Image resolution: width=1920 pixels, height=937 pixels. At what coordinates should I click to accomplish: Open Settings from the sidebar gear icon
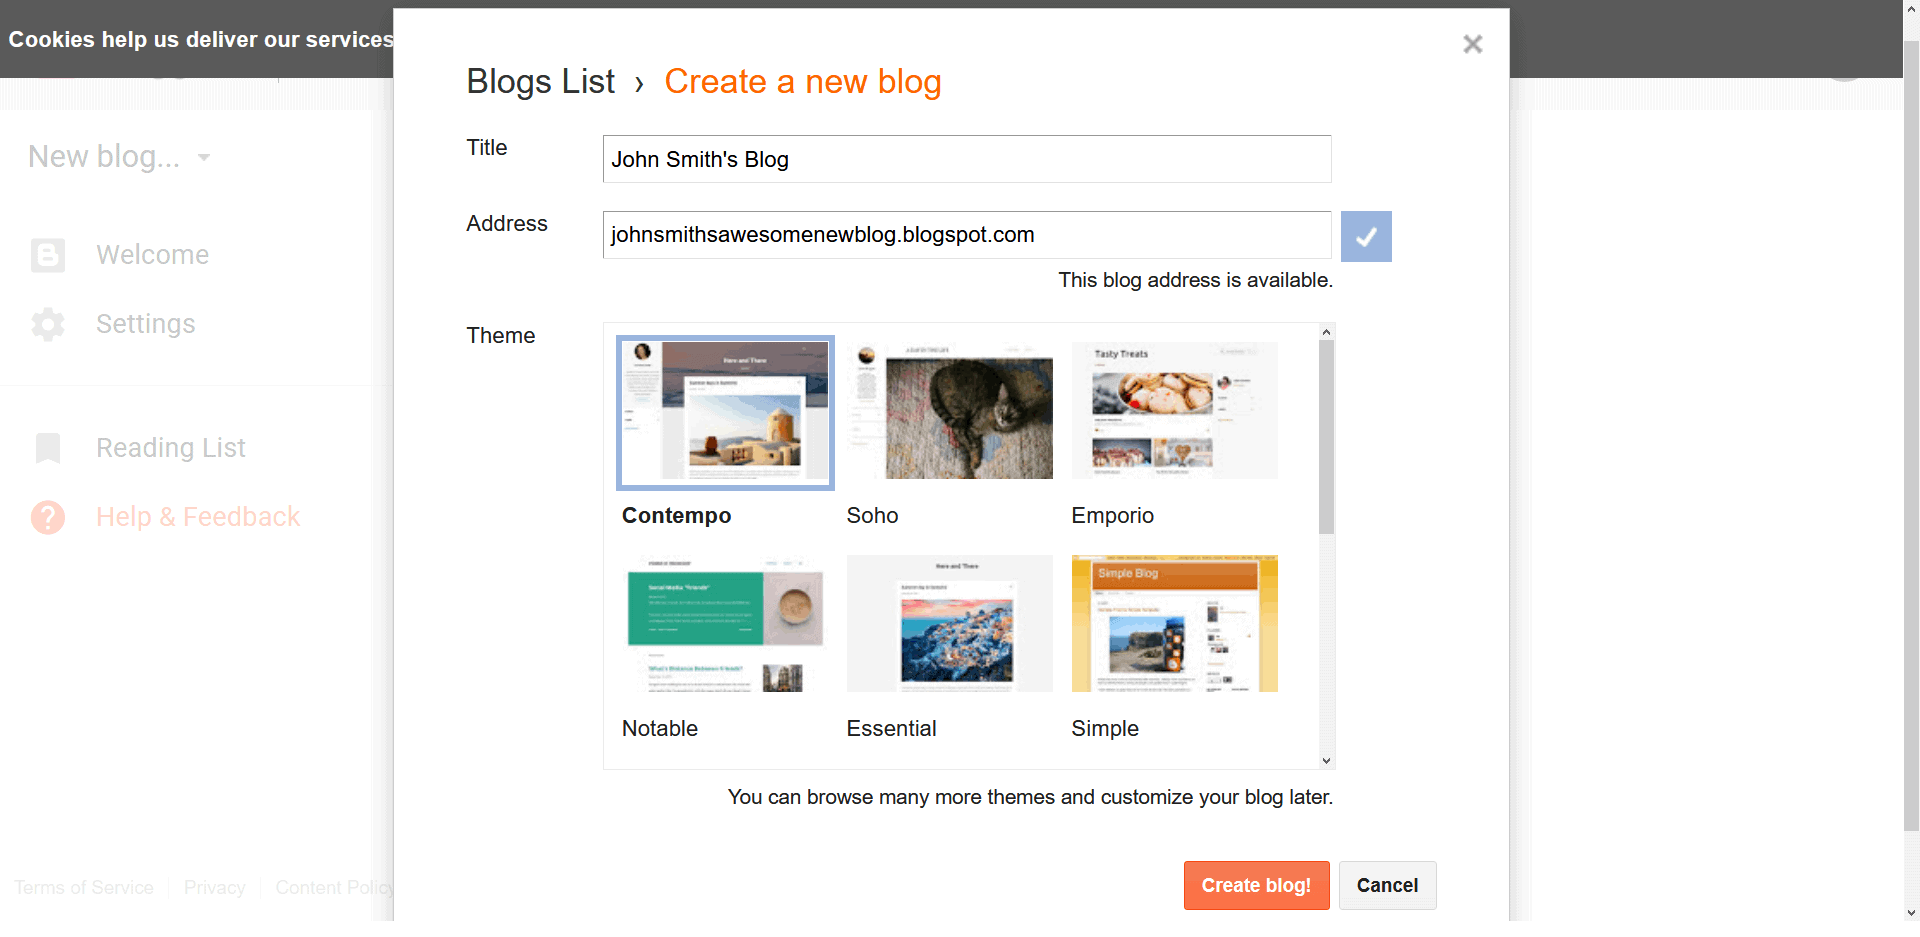47,324
